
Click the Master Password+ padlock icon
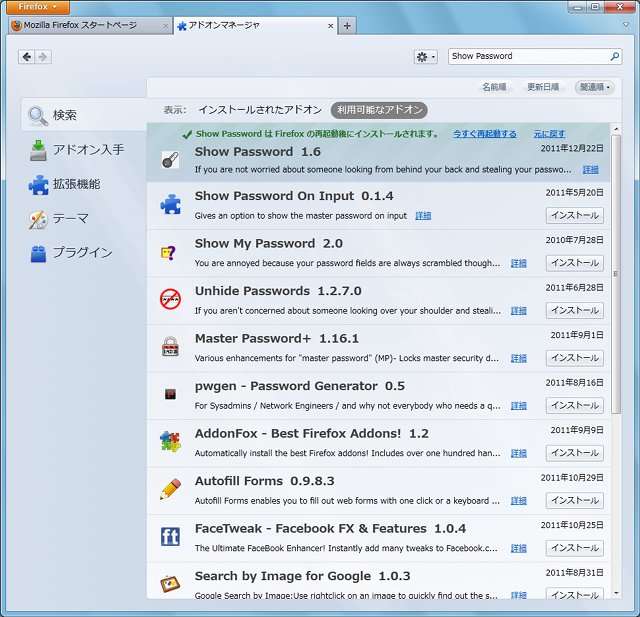tap(170, 346)
